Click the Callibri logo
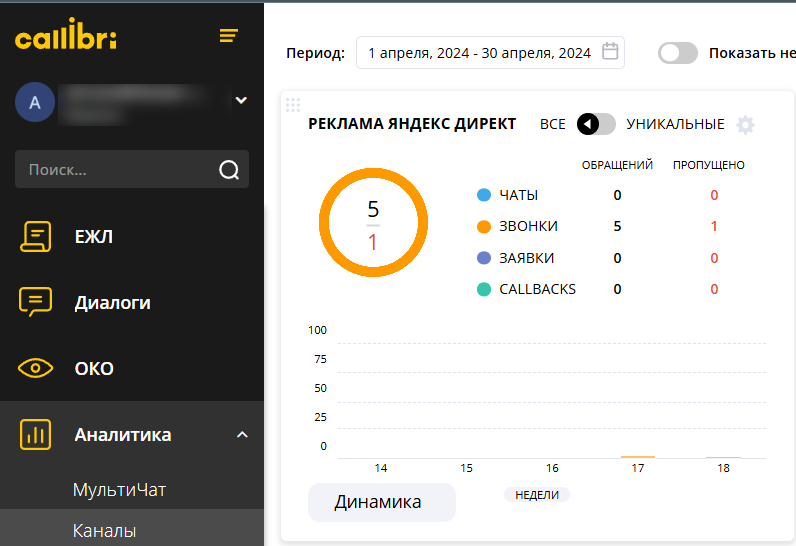The image size is (796, 546). tap(65, 34)
